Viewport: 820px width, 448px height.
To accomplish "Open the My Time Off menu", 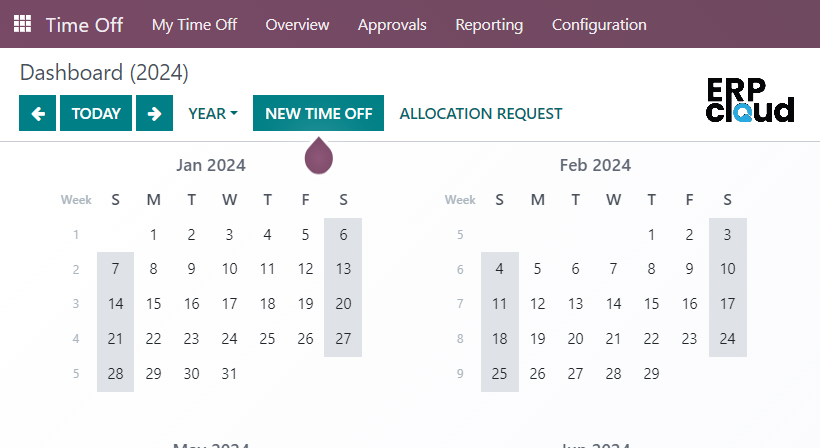I will click(x=195, y=25).
